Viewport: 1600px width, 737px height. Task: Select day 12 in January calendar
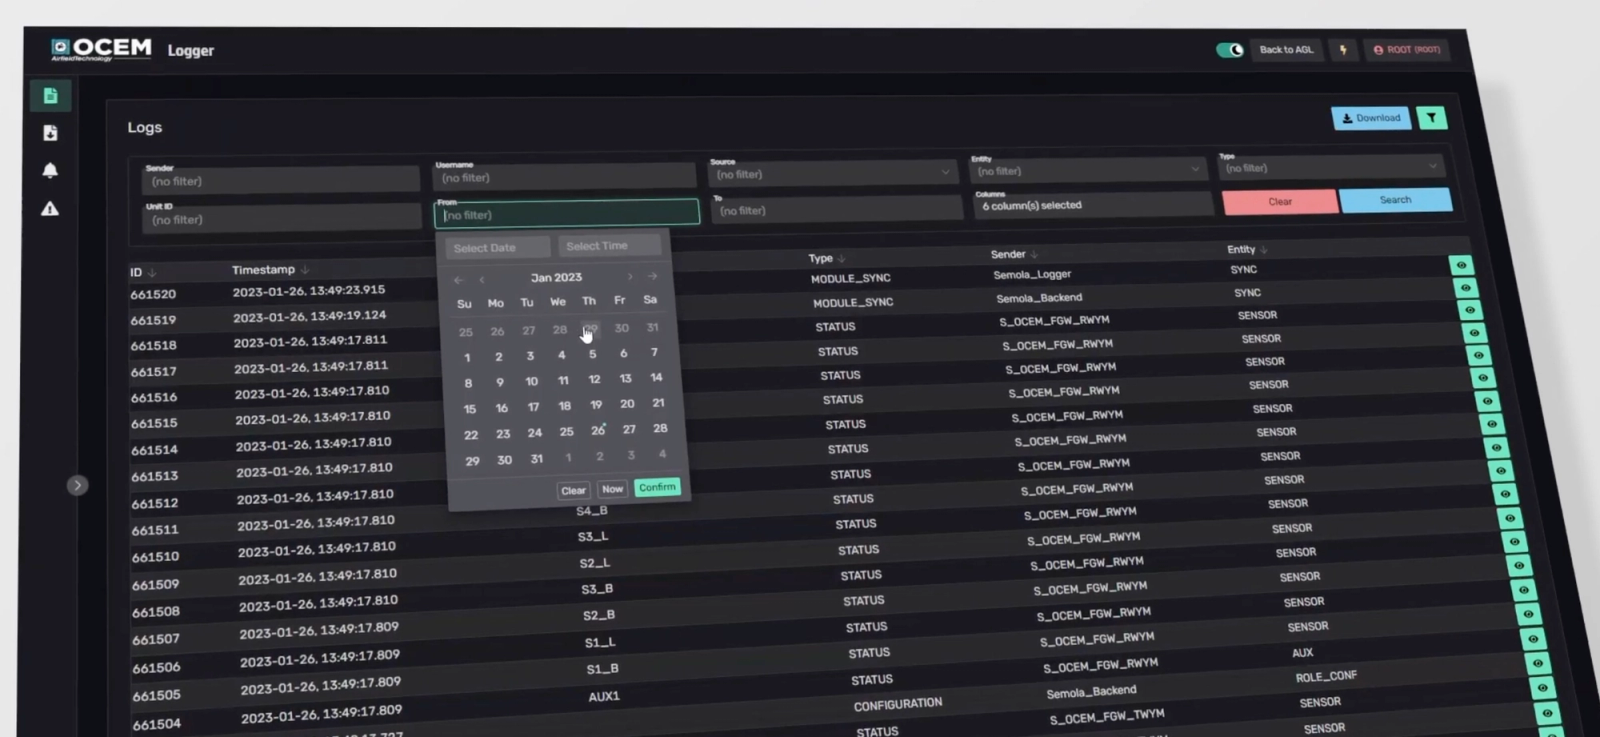pyautogui.click(x=594, y=379)
